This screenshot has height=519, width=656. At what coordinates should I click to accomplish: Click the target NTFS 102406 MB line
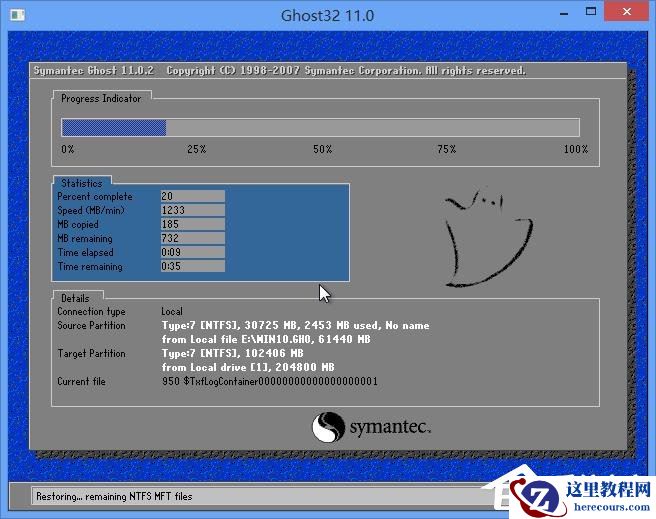[x=232, y=353]
